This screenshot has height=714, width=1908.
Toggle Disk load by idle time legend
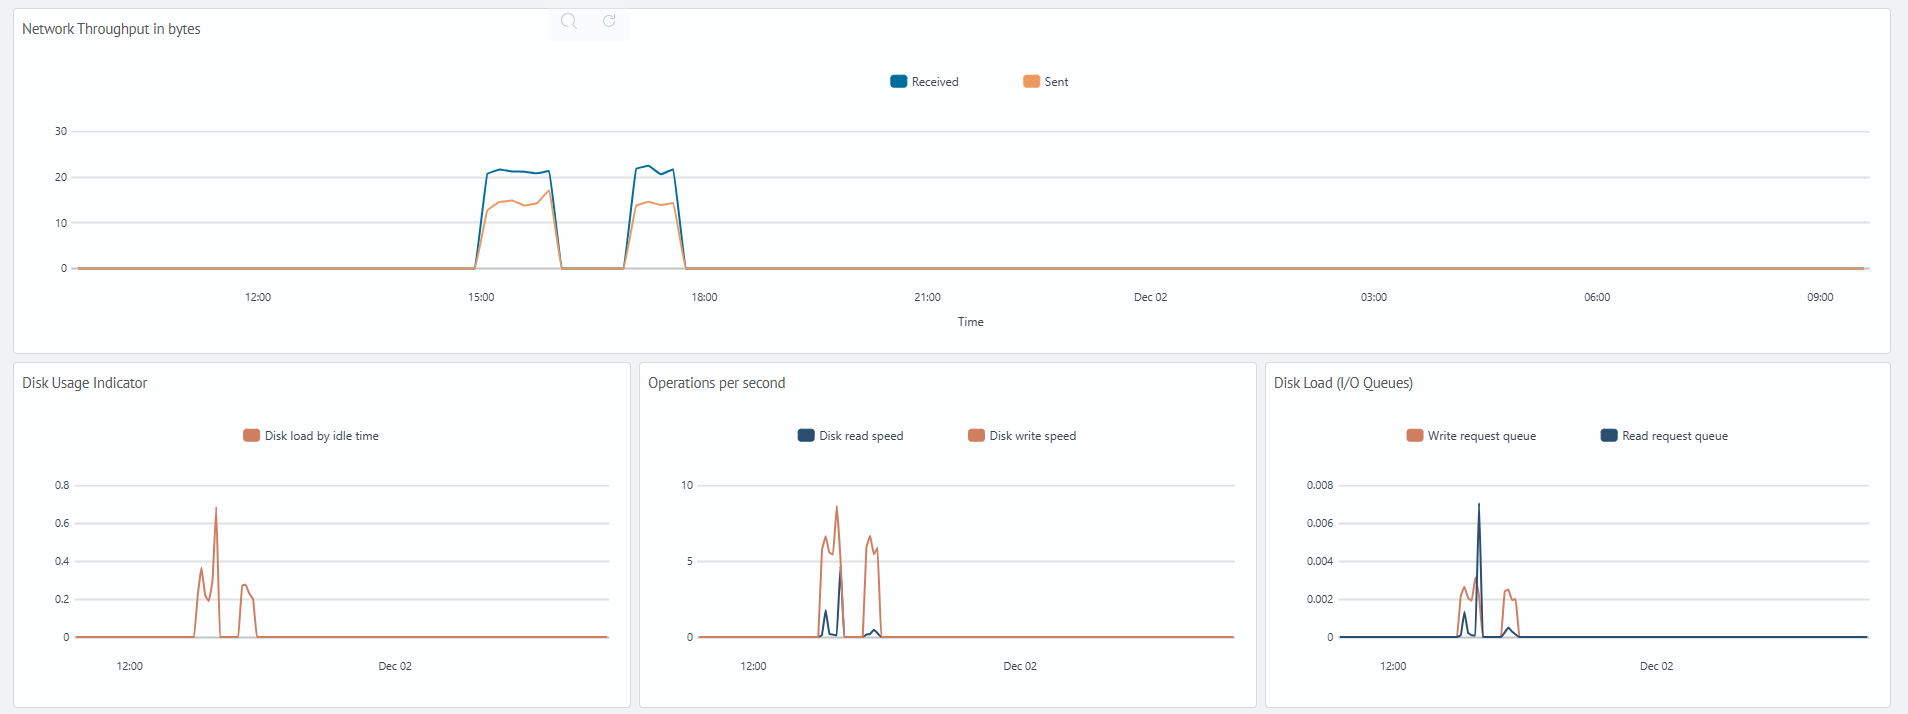click(311, 436)
